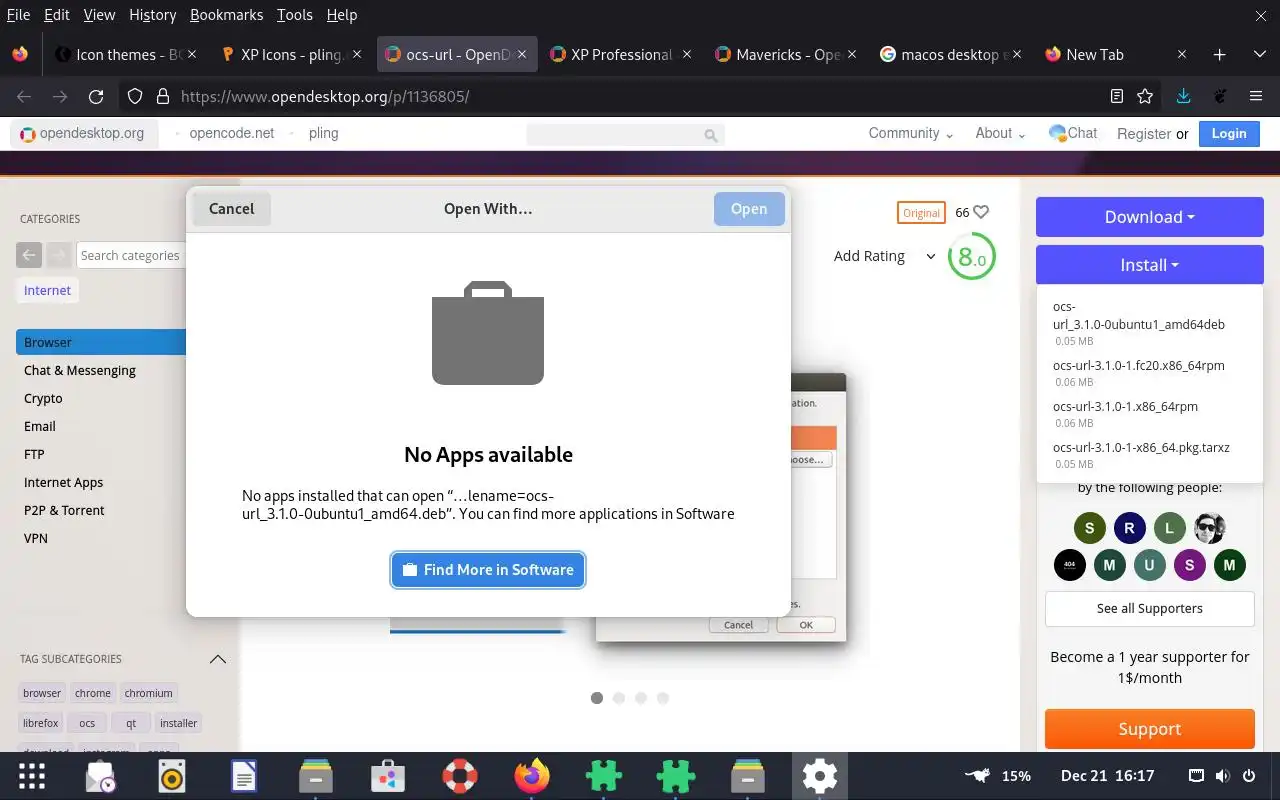Screen dimensions: 1280x800
Task: Switch to the Mavericks tab
Action: point(786,55)
